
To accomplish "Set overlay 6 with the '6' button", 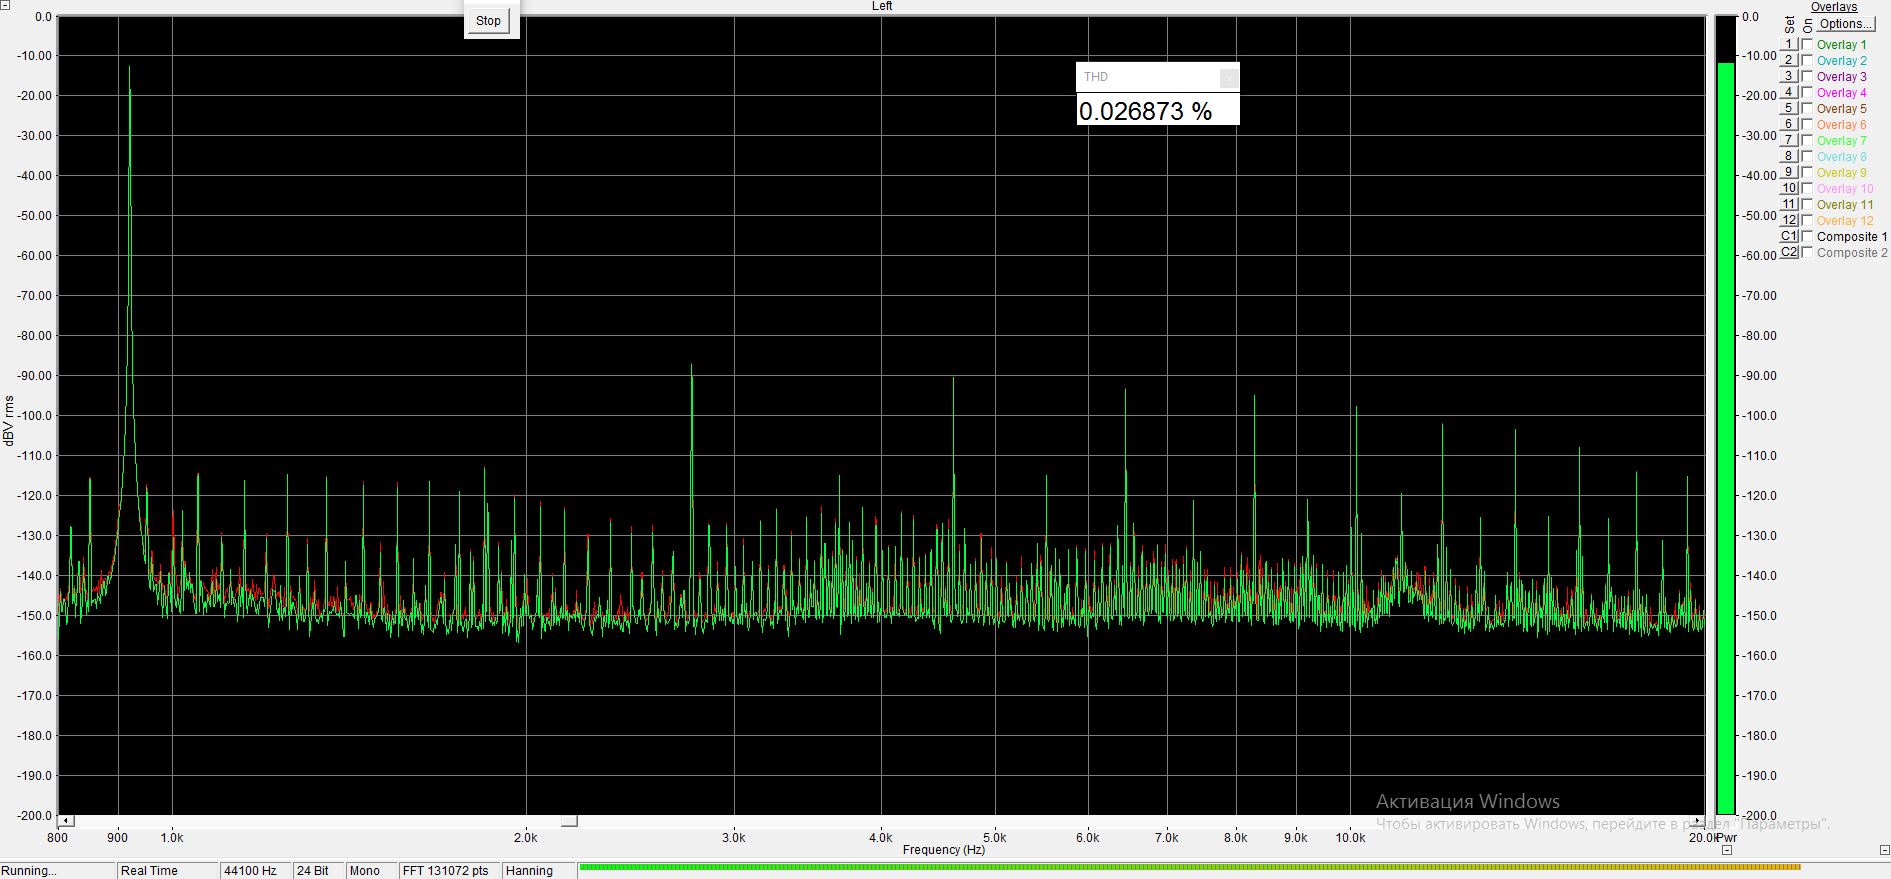I will click(x=1789, y=124).
